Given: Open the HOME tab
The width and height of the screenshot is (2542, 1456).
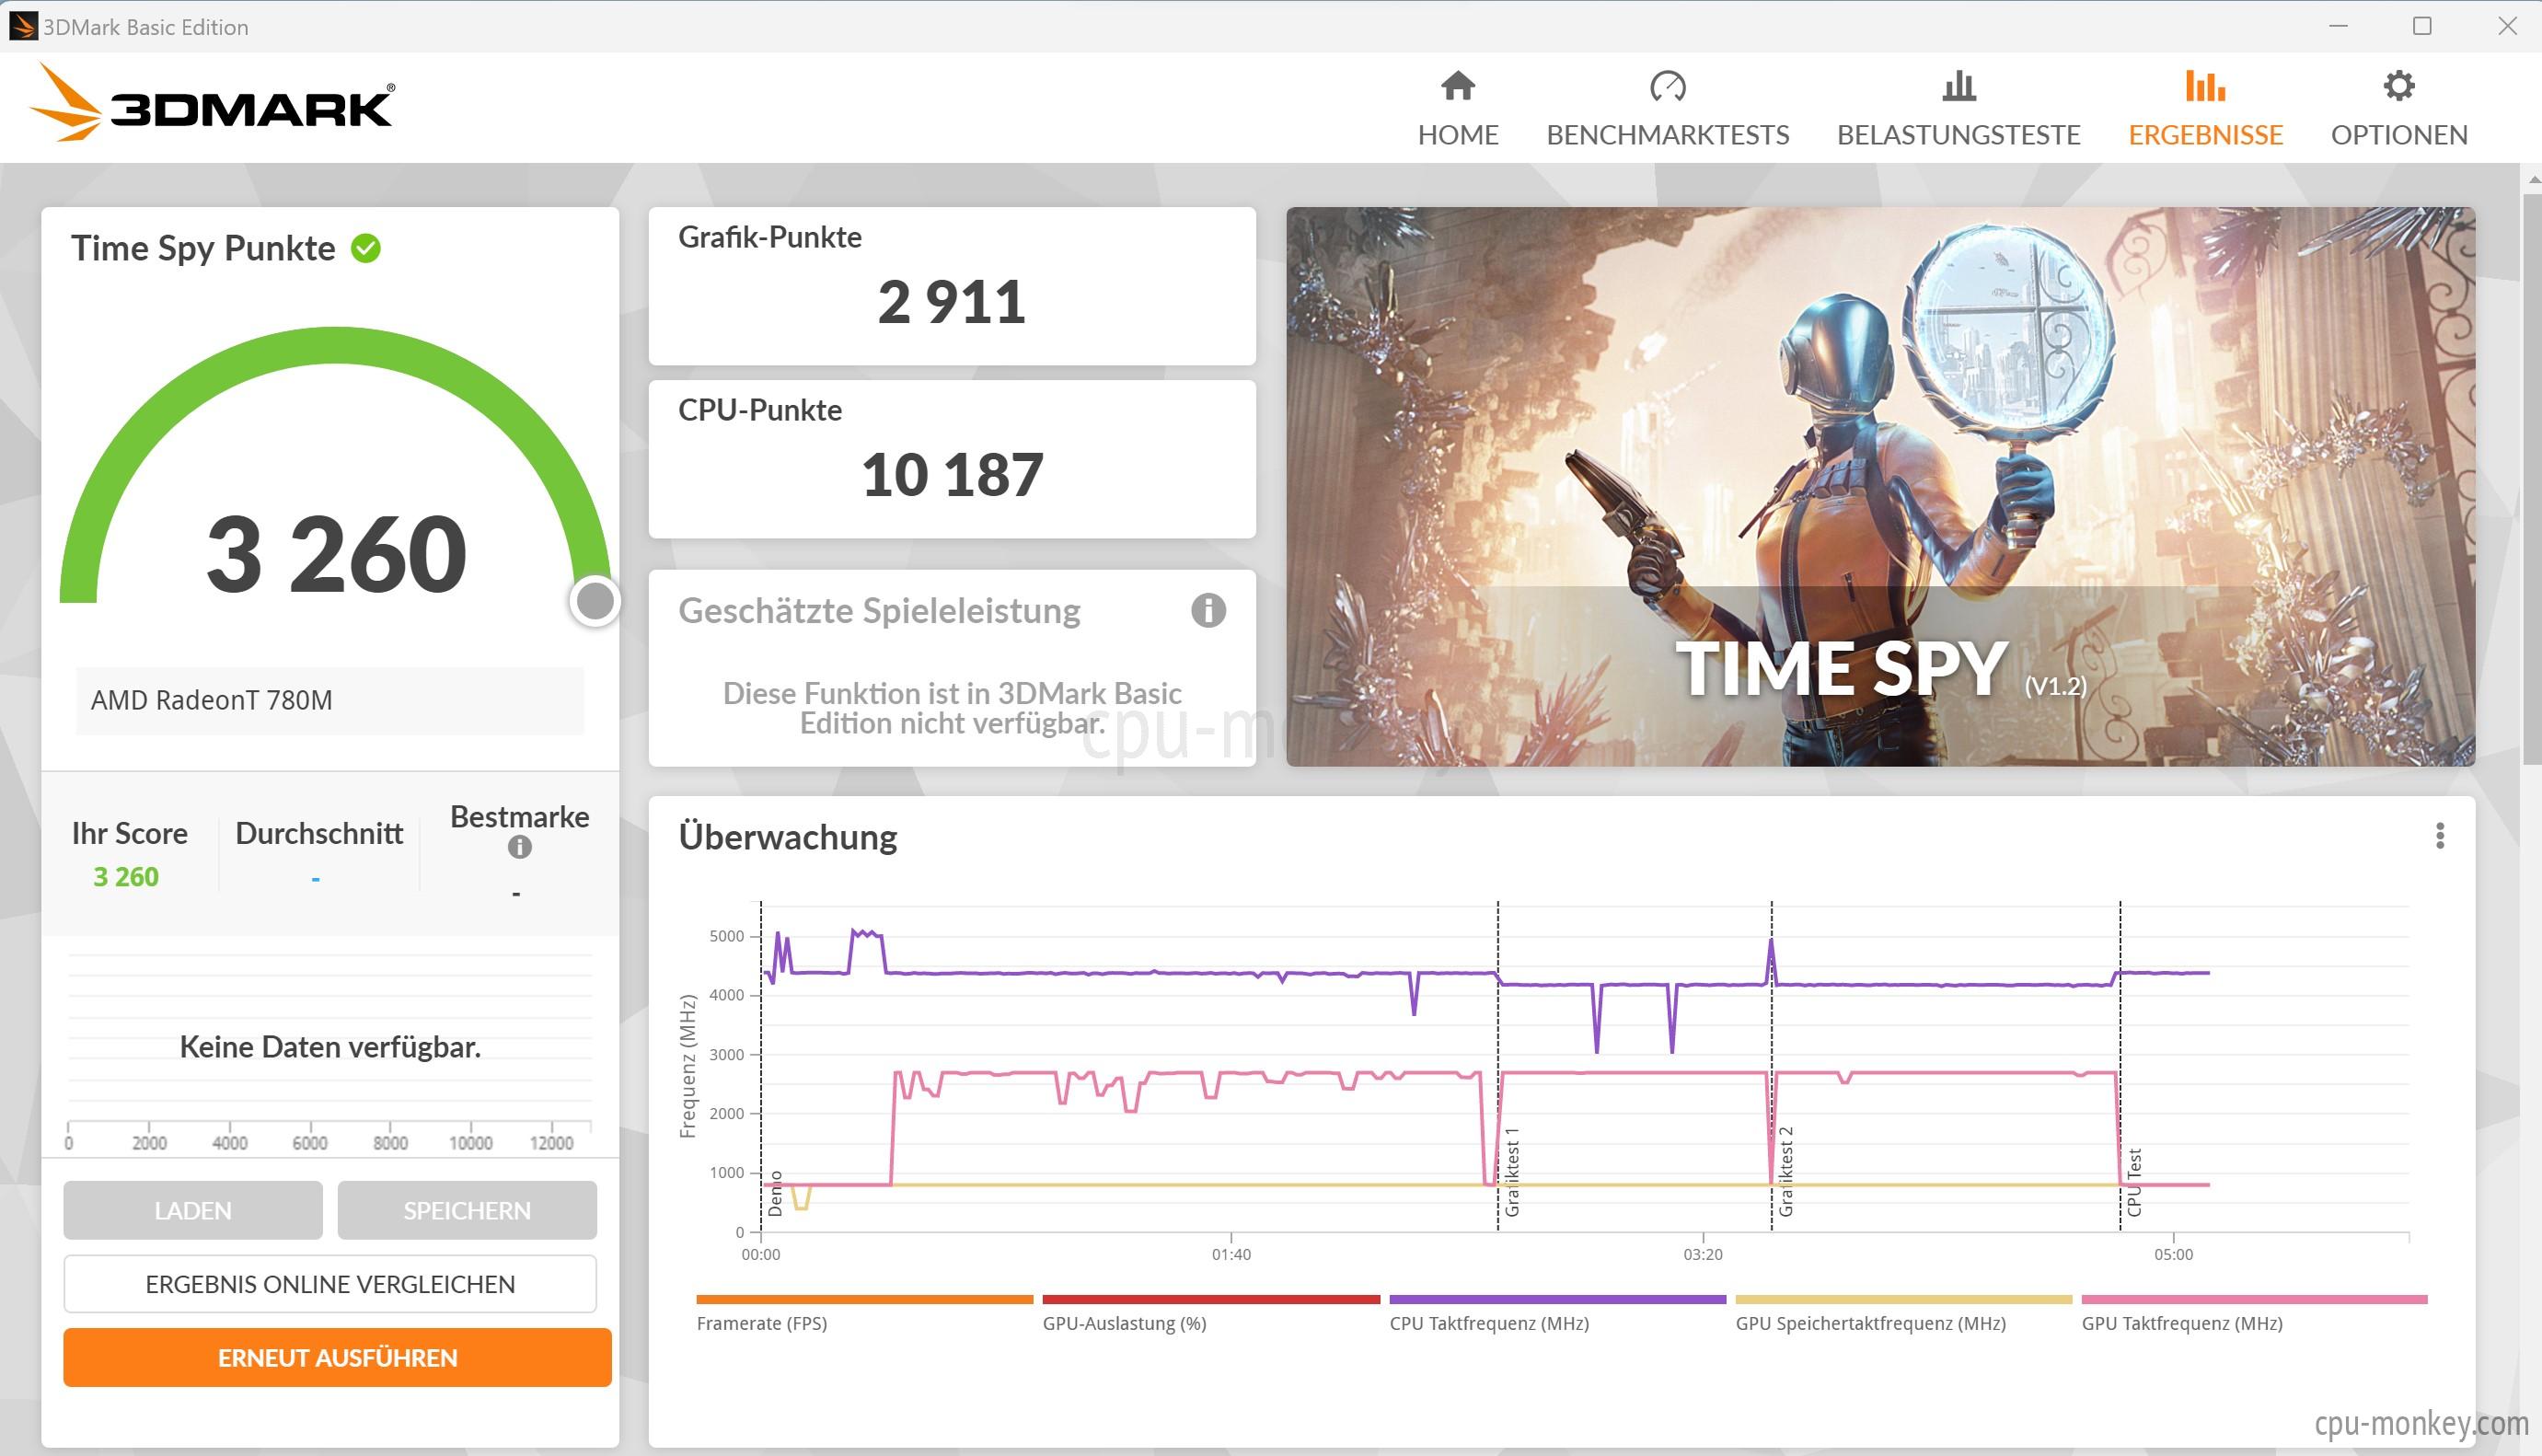Looking at the screenshot, I should click(1457, 109).
